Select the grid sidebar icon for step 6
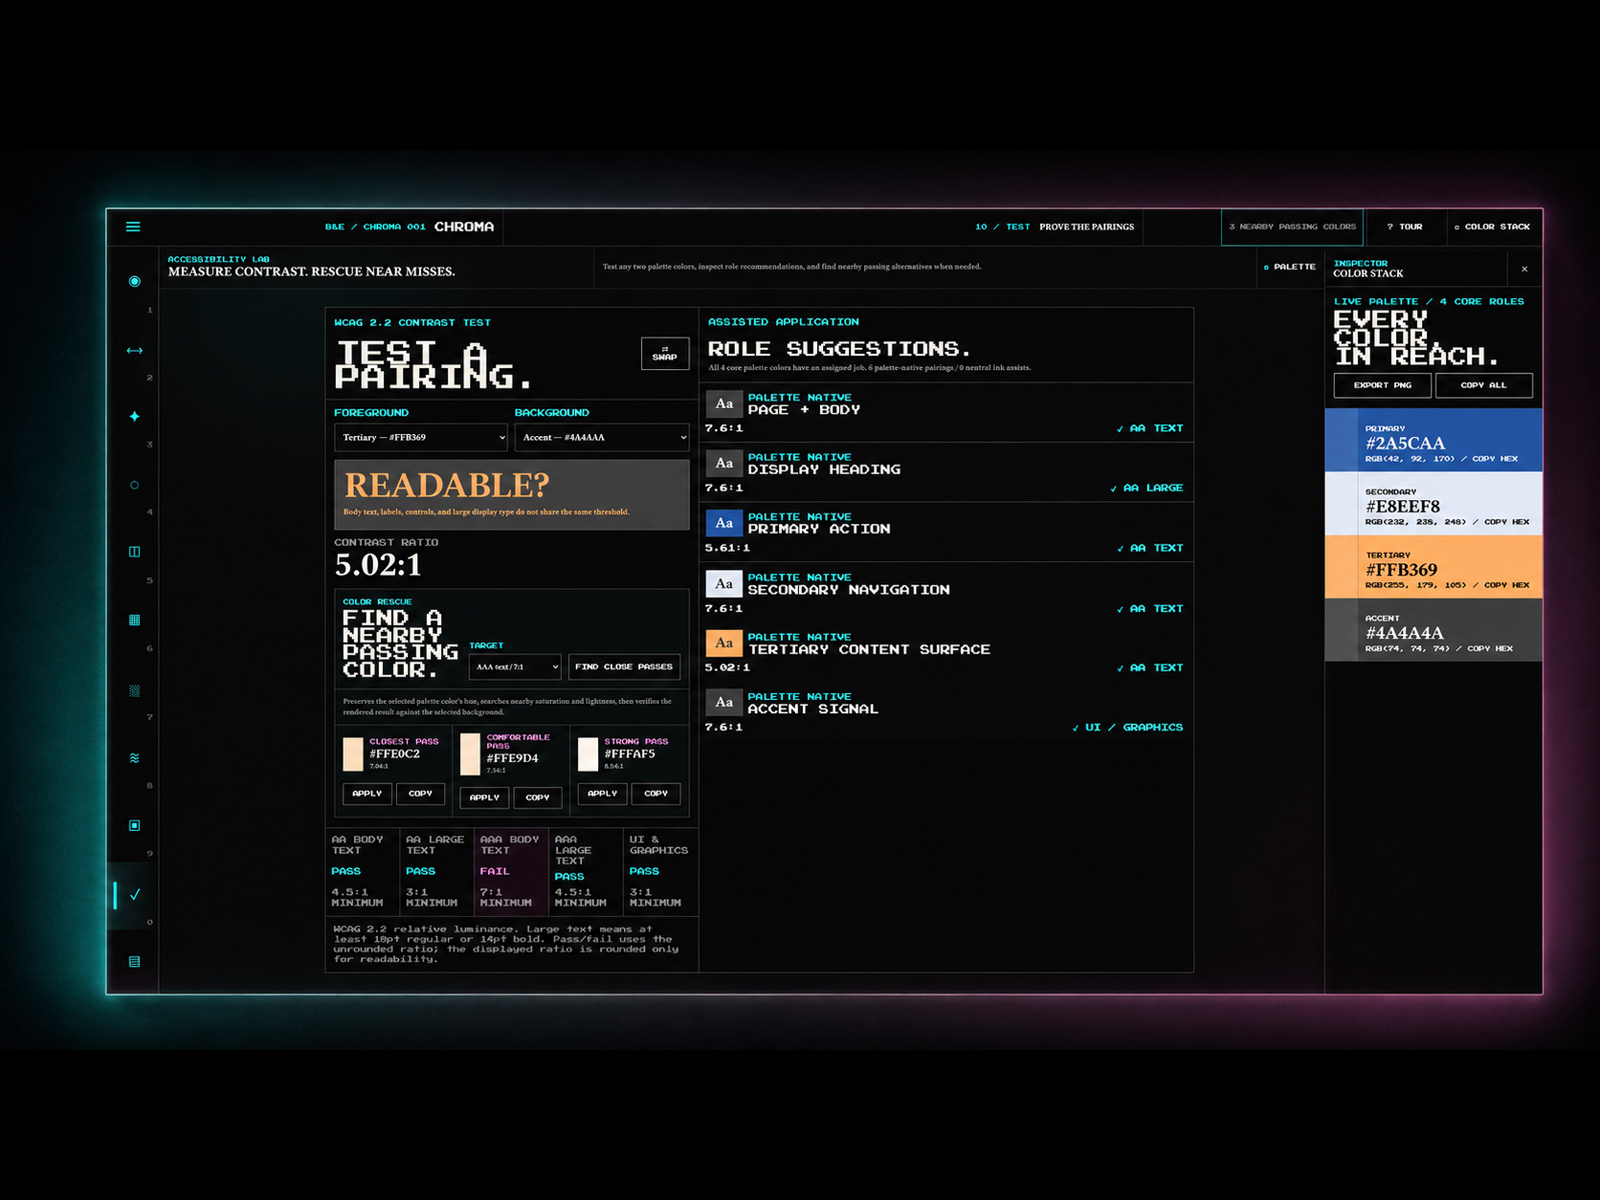Viewport: 1600px width, 1200px height. point(135,620)
